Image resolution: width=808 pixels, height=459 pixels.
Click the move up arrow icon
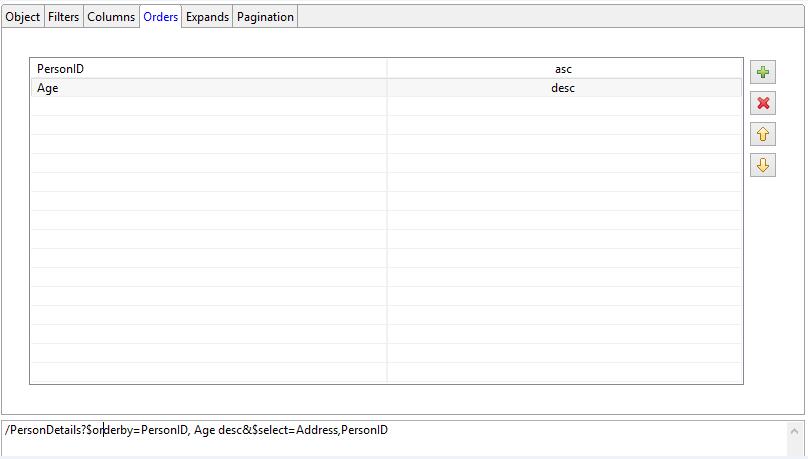[763, 134]
